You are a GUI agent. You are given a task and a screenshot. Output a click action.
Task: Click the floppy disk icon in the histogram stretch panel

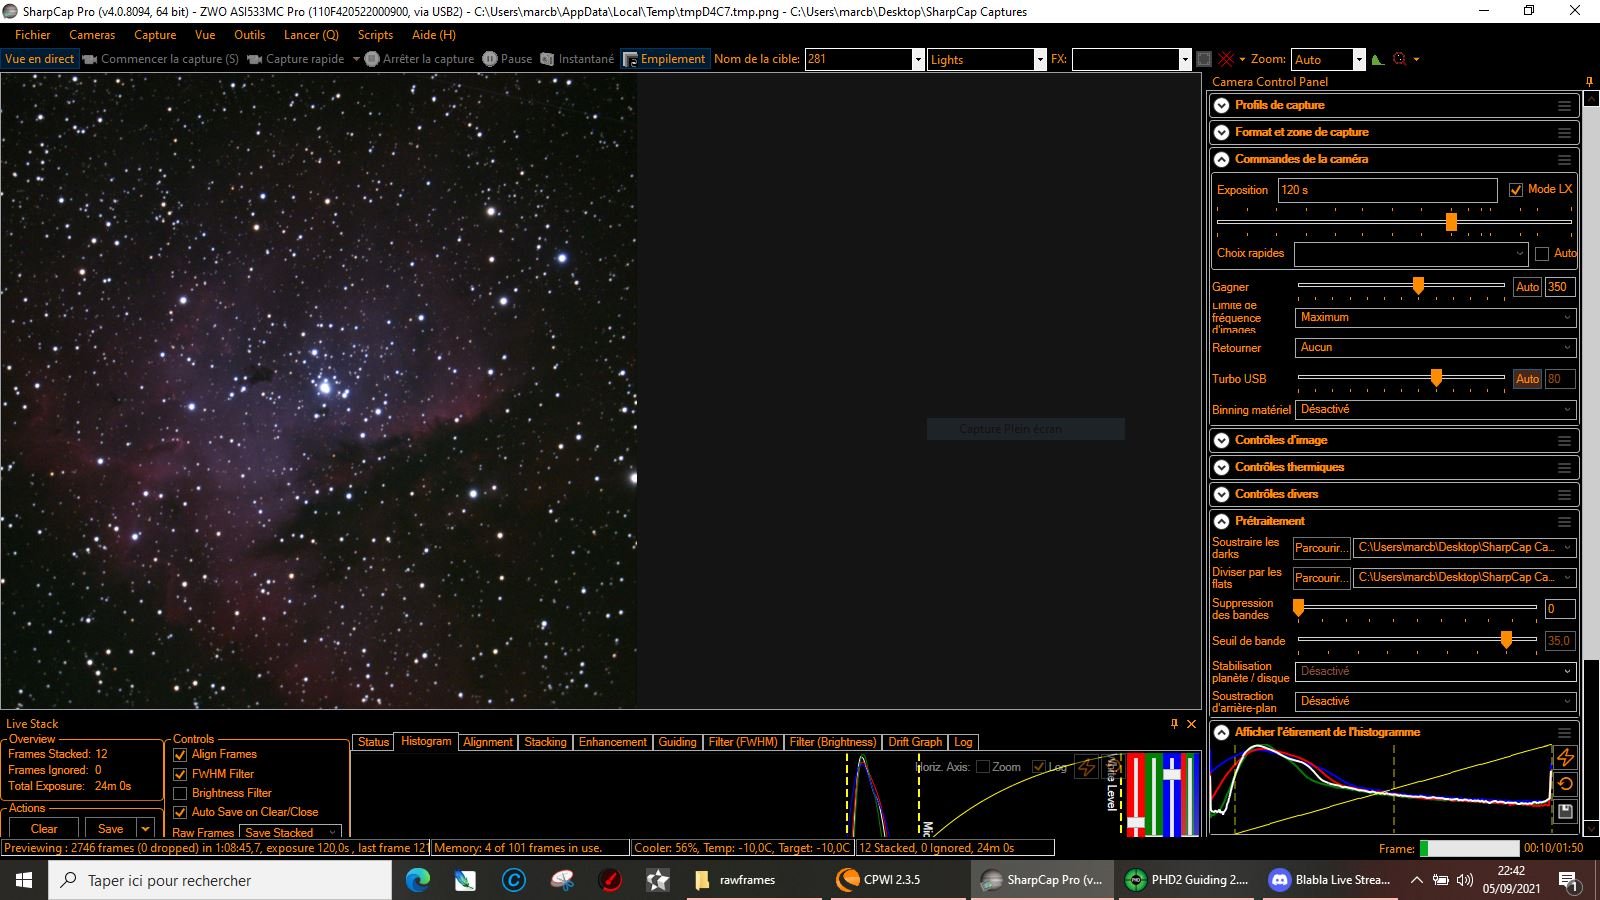(x=1565, y=811)
